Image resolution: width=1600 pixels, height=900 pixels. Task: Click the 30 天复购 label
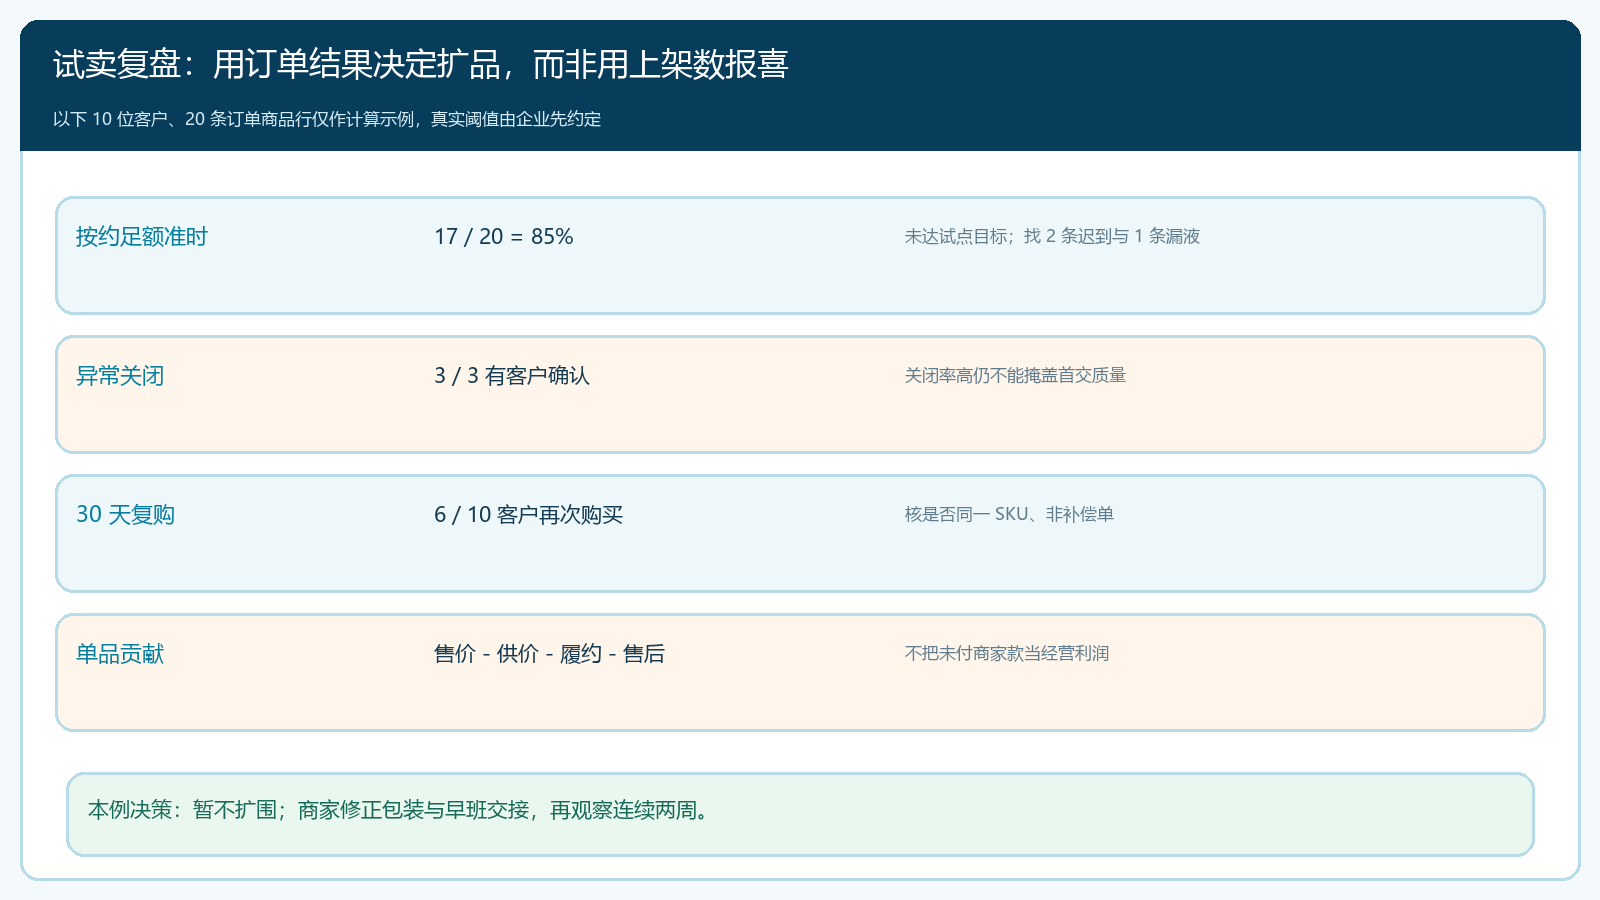point(125,515)
